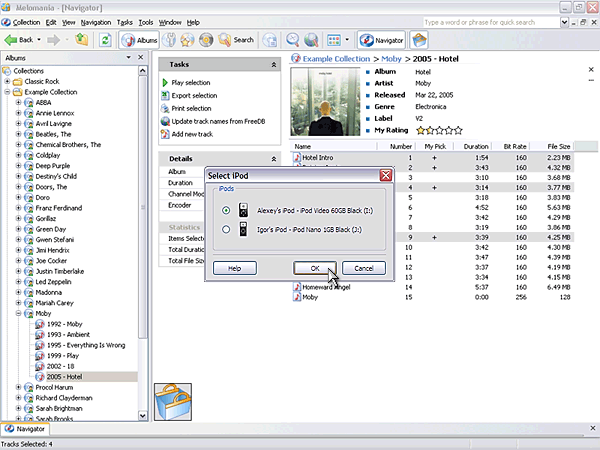Click the quick search input field
Screen dimensions: 600x450
pos(491,22)
